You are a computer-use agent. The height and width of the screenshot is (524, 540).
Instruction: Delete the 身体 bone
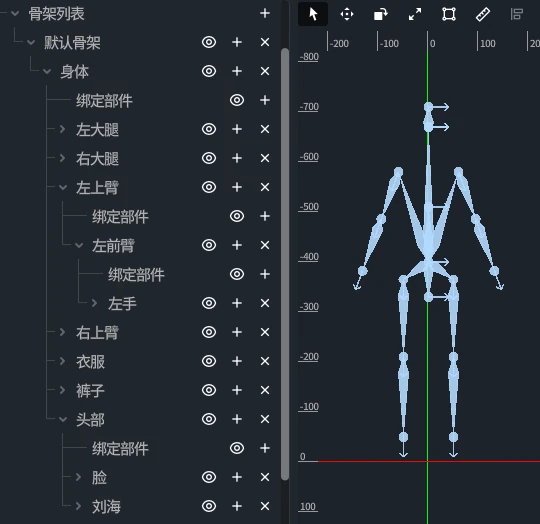pos(264,71)
